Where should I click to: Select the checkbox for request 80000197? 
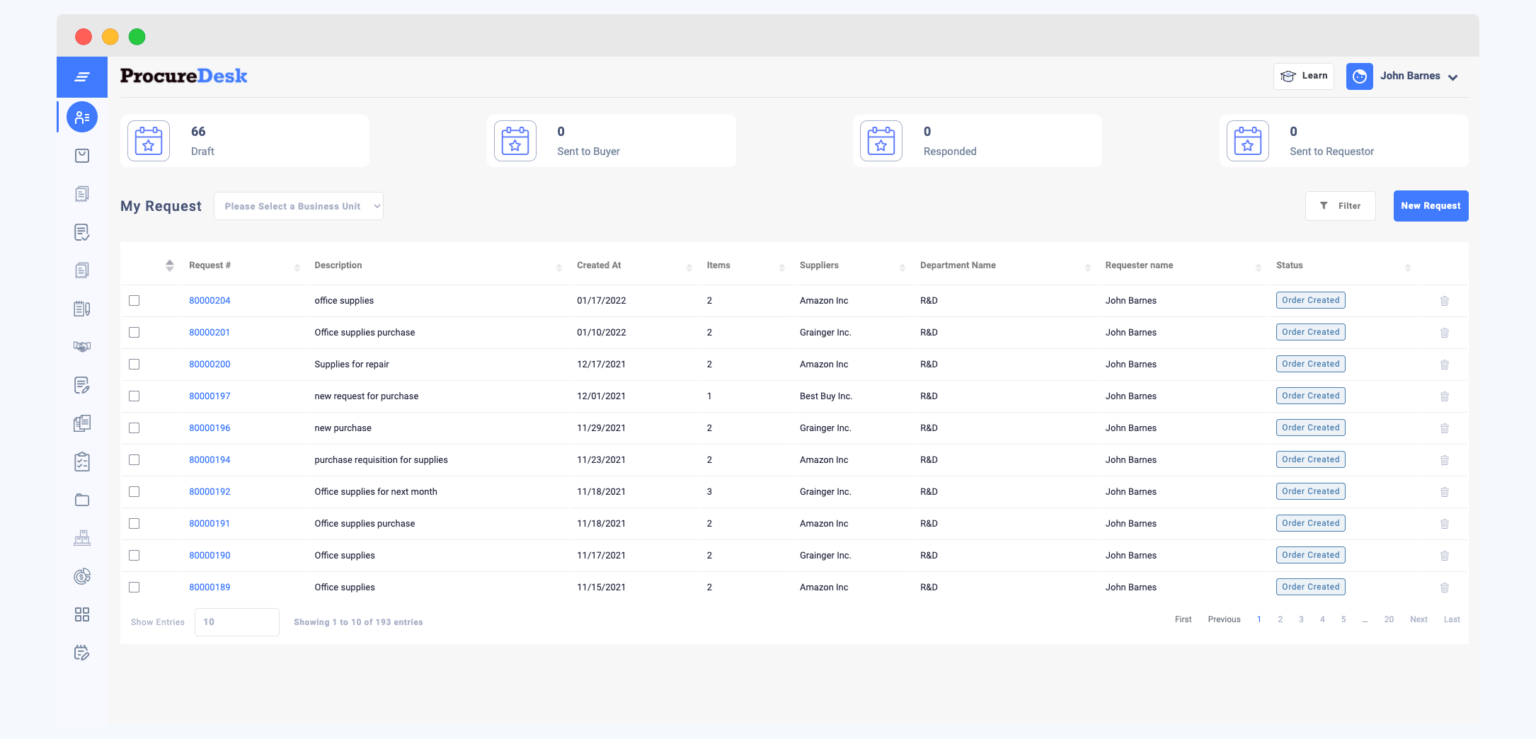click(134, 396)
